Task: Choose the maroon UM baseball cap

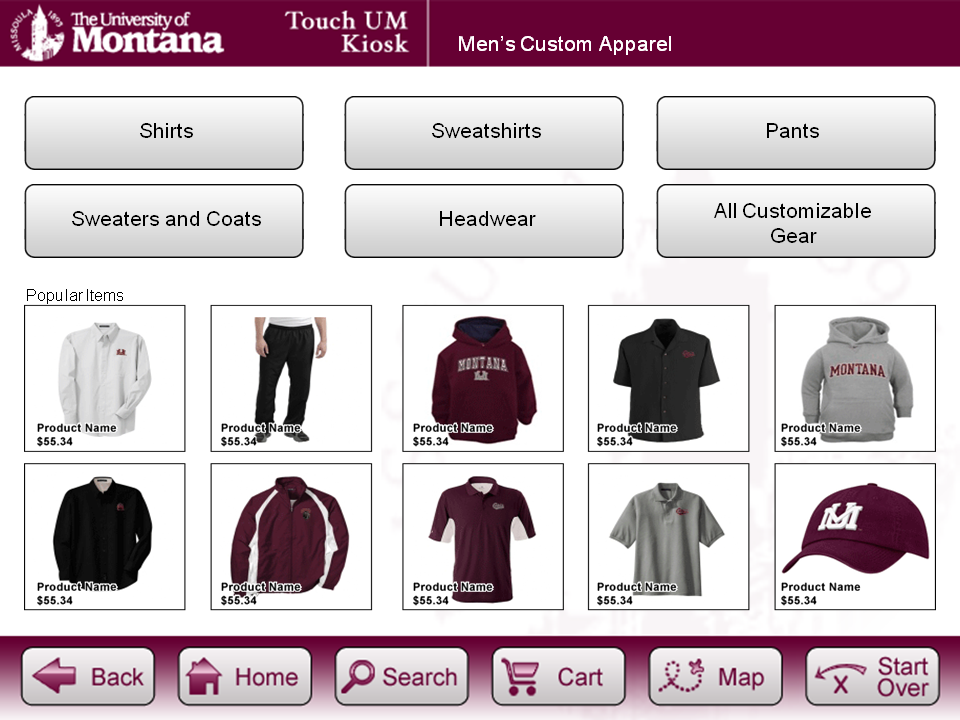Action: point(855,536)
